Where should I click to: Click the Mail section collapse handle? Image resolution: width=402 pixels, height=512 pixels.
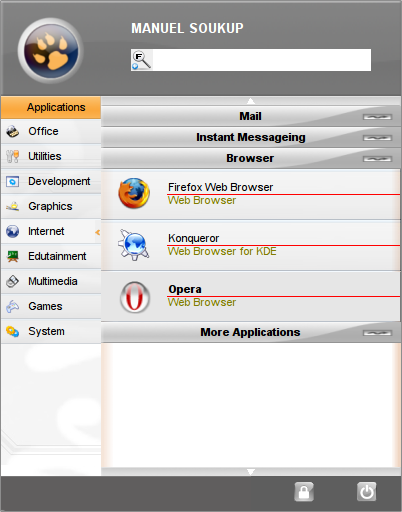(x=377, y=117)
